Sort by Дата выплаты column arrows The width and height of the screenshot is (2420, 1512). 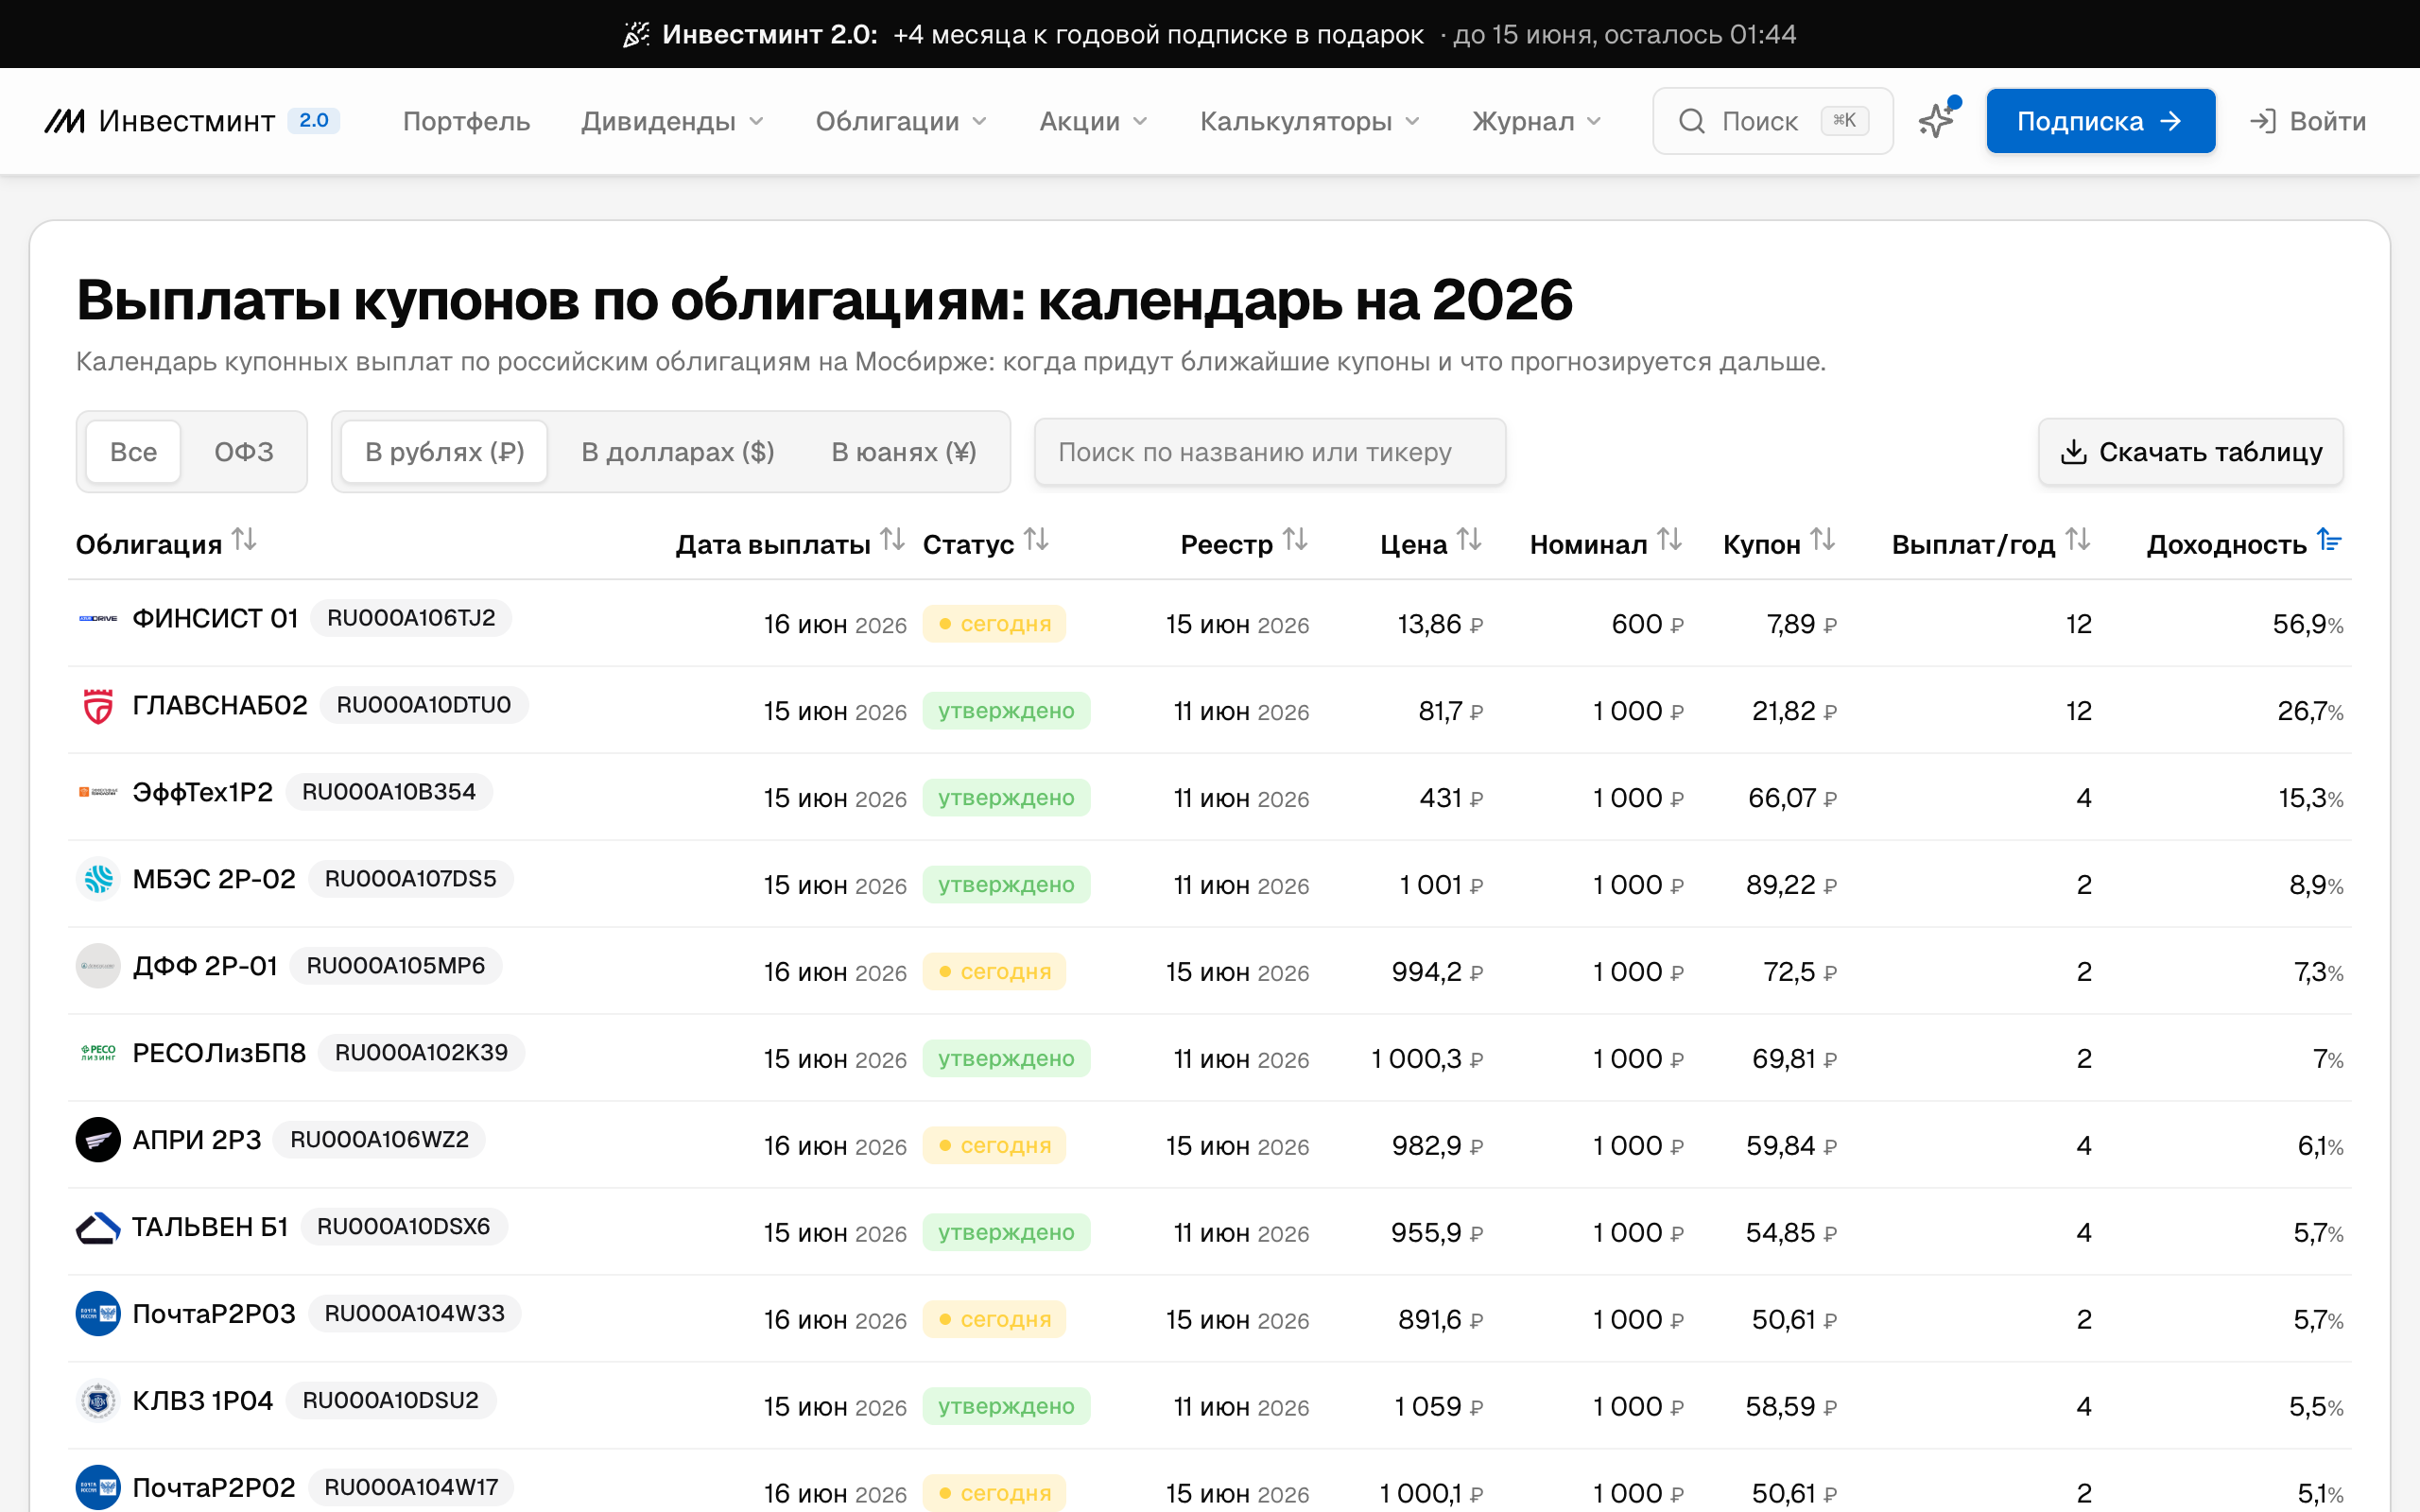(x=893, y=541)
